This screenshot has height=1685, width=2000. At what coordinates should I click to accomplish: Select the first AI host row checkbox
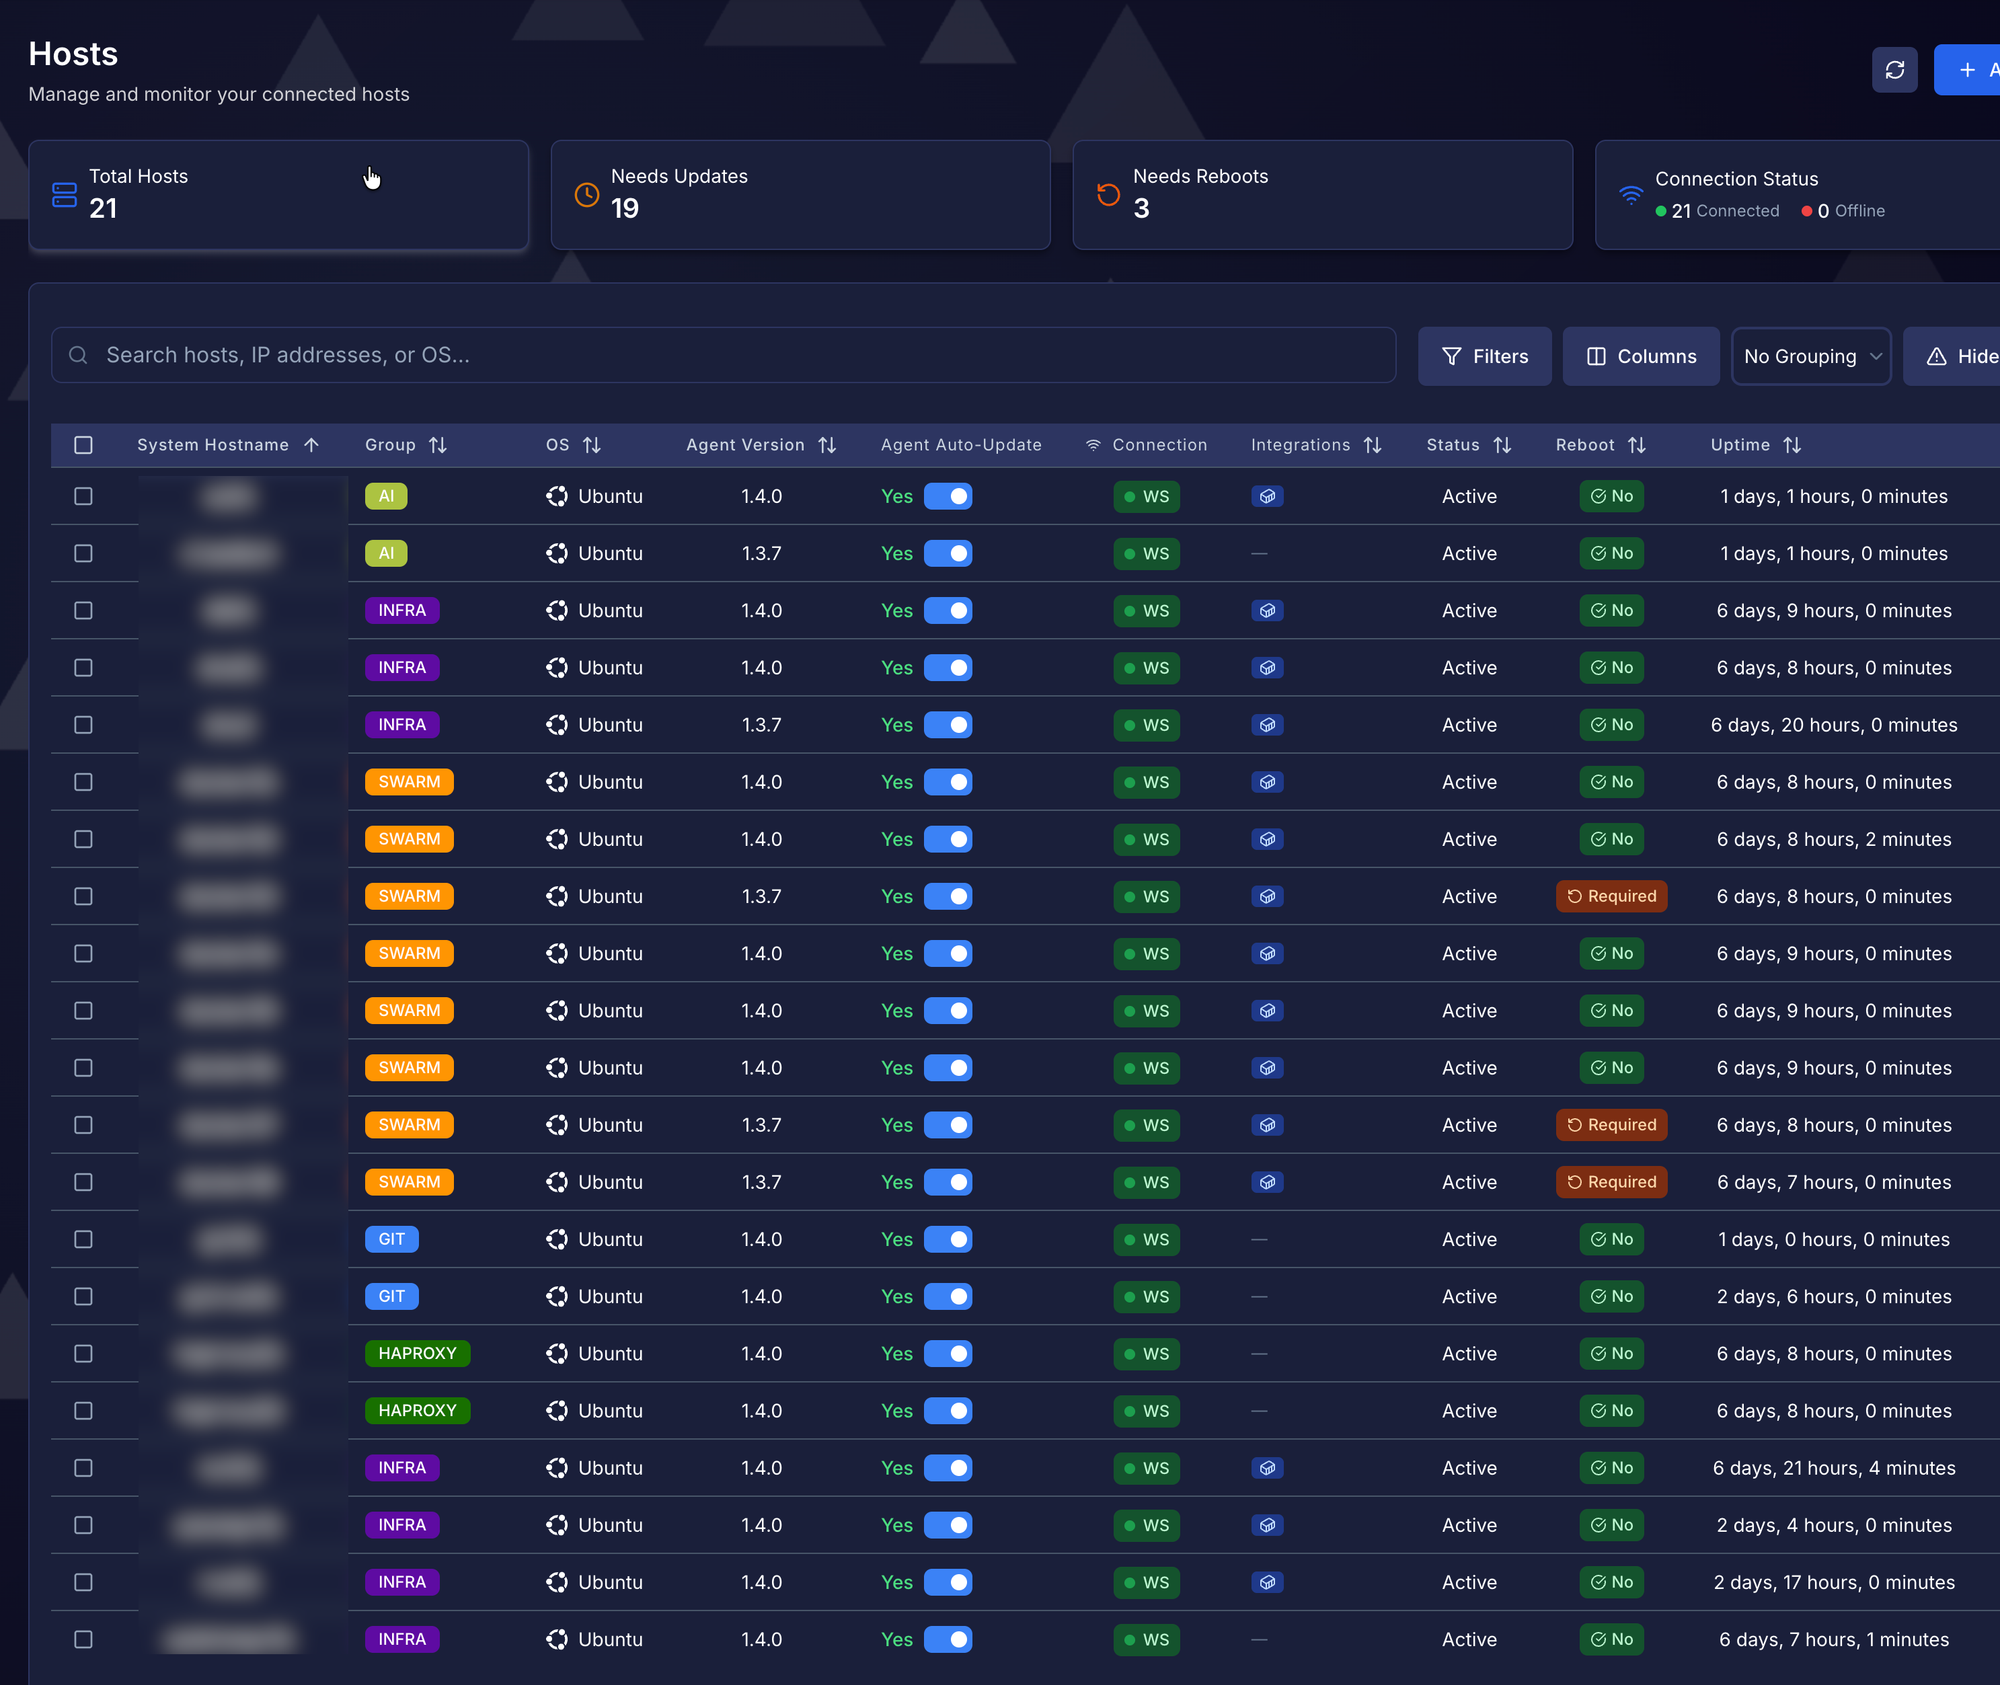click(x=84, y=497)
